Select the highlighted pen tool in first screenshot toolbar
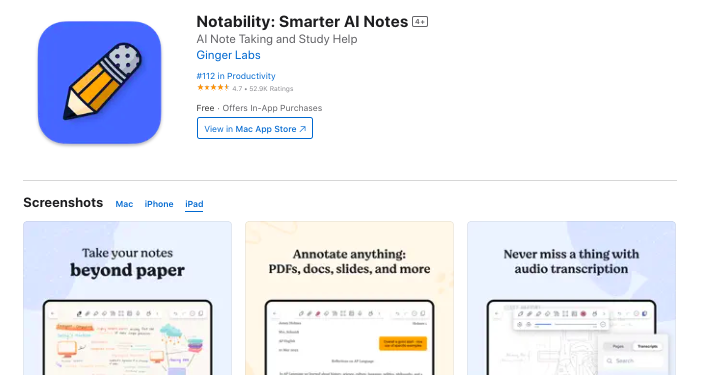702x375 pixels. pos(79,314)
